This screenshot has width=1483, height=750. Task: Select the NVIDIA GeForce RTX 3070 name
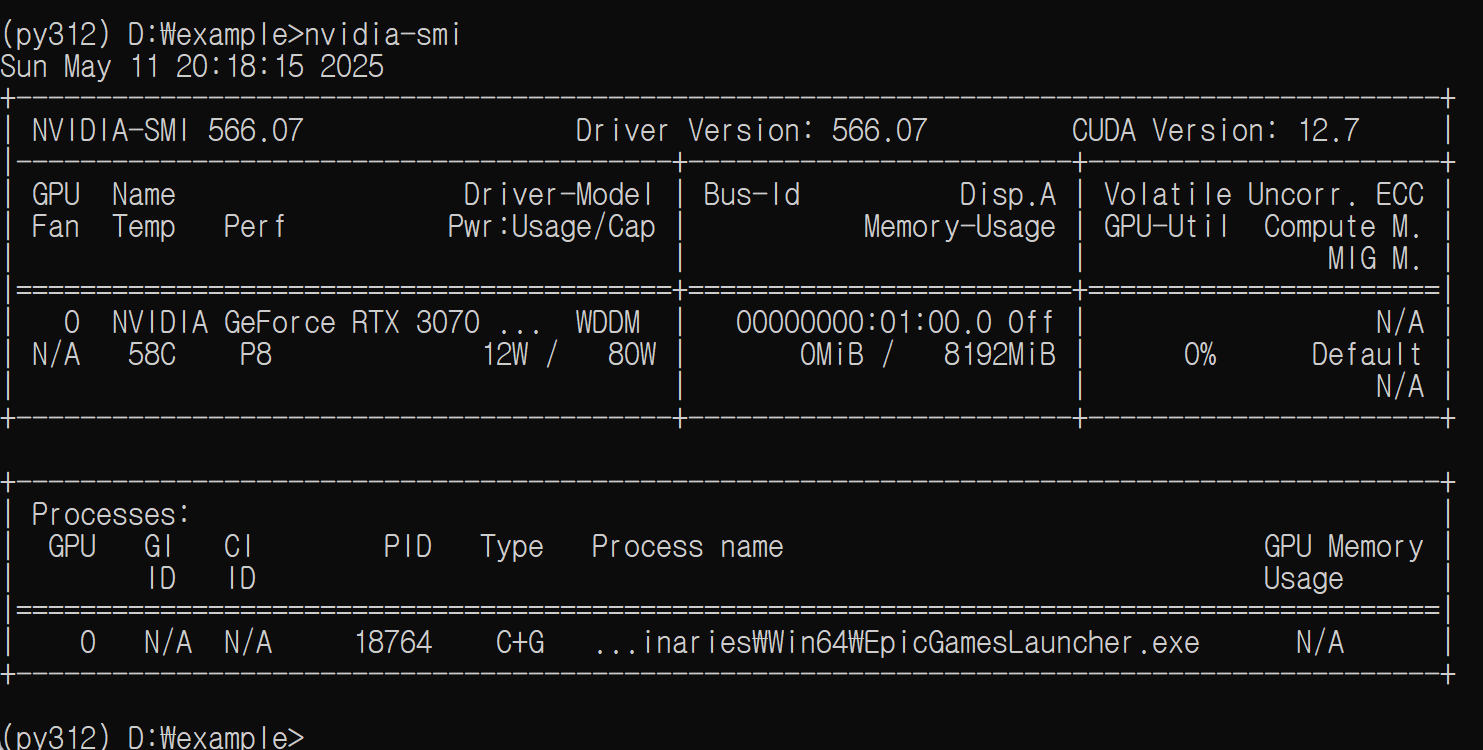coord(295,323)
